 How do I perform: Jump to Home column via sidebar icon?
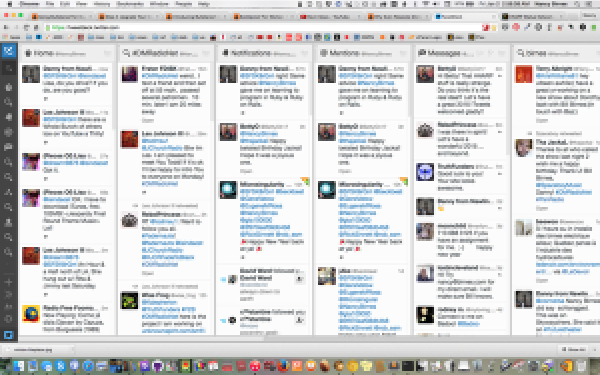[x=8, y=87]
